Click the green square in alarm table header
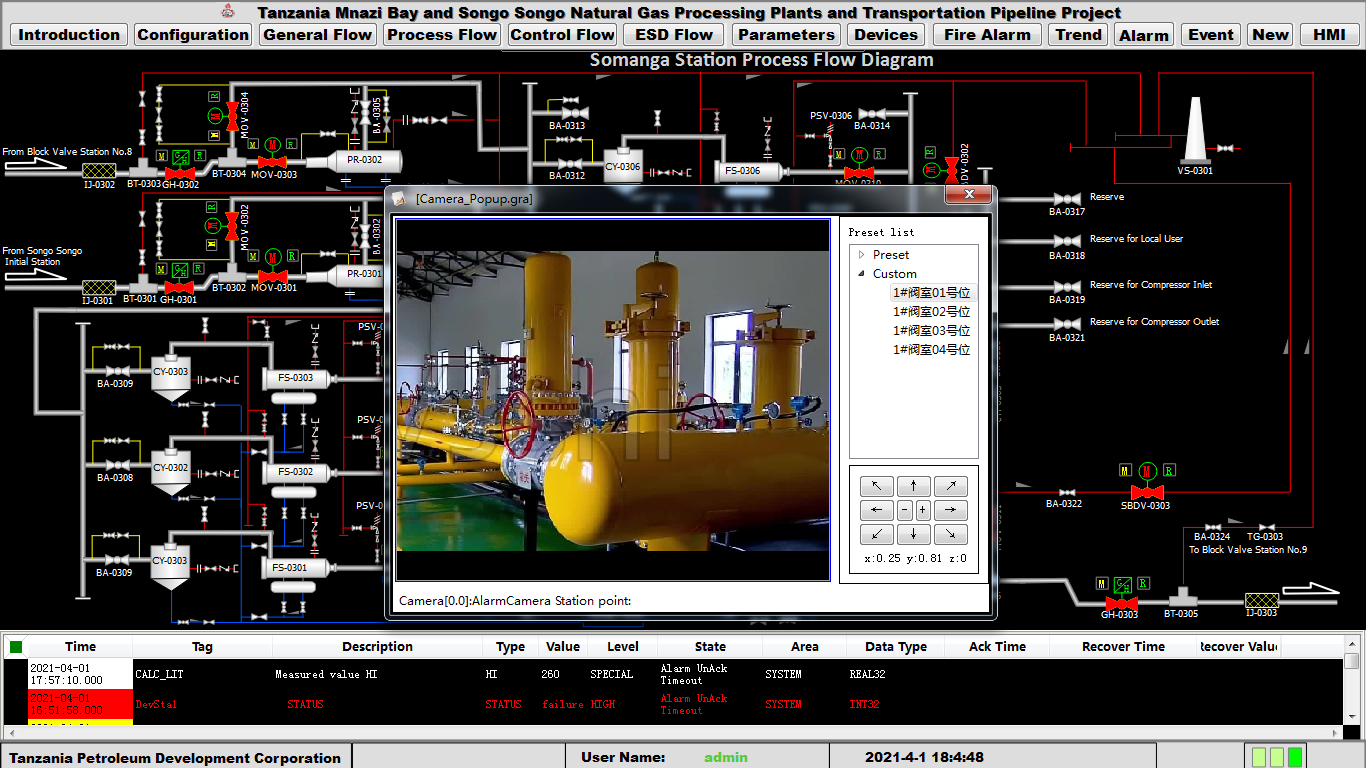This screenshot has height=768, width=1366. click(x=16, y=647)
